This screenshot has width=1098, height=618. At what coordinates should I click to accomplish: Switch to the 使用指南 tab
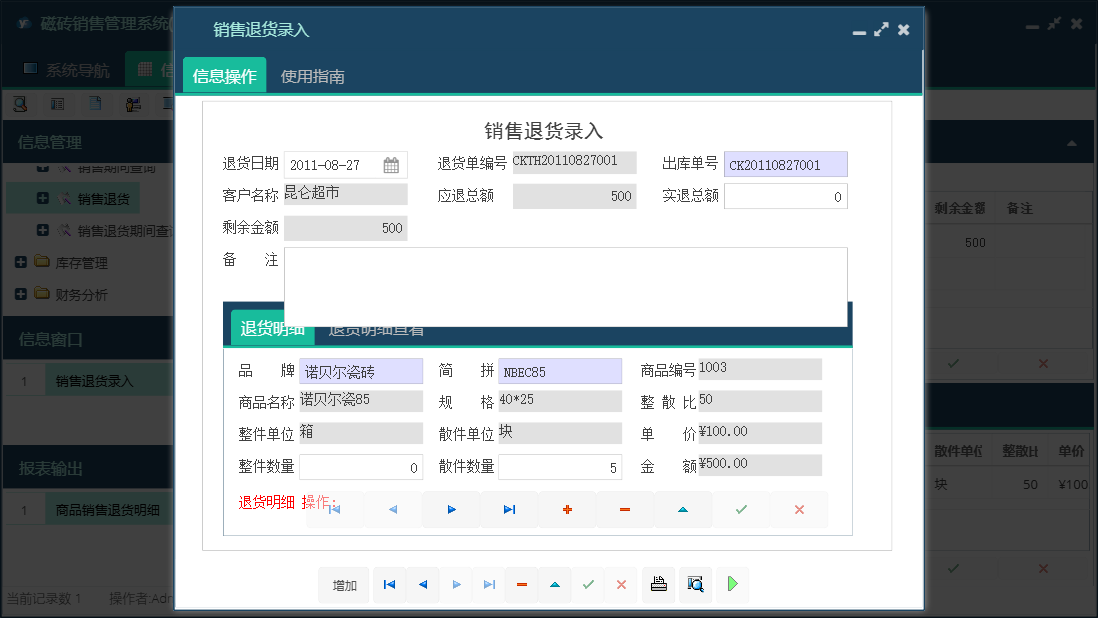311,74
